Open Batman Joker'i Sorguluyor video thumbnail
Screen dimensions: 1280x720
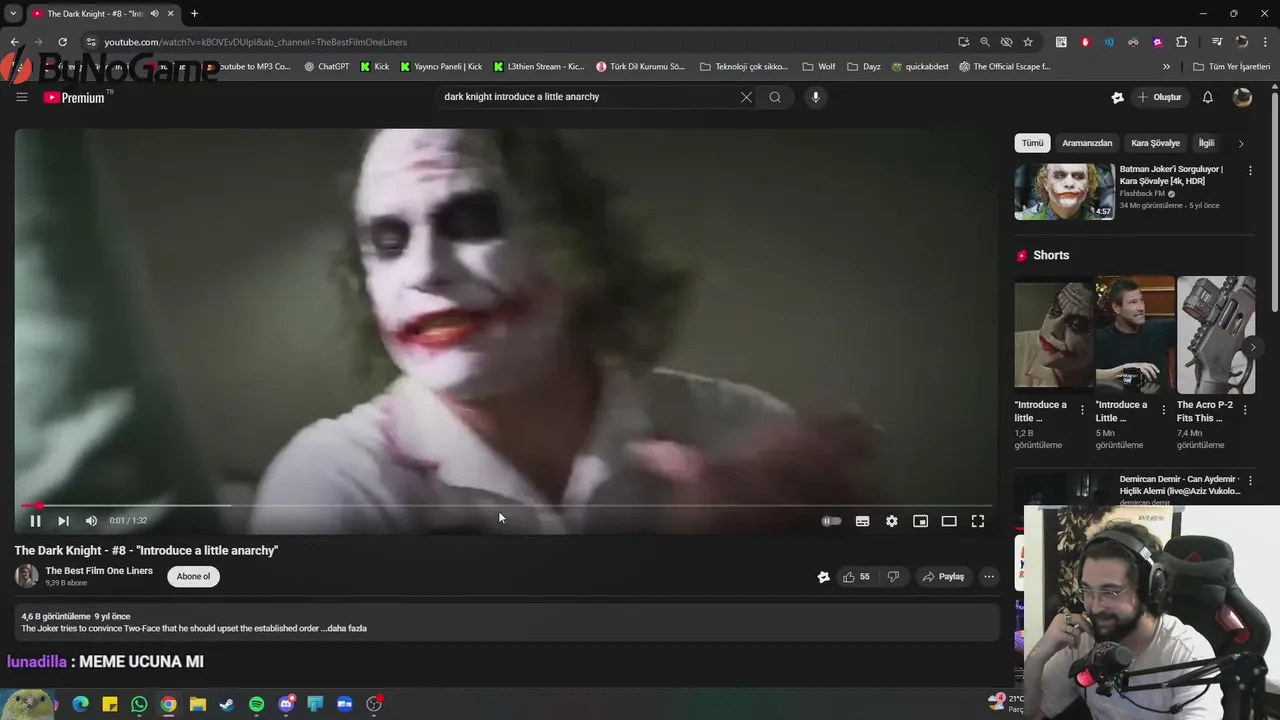[1064, 192]
